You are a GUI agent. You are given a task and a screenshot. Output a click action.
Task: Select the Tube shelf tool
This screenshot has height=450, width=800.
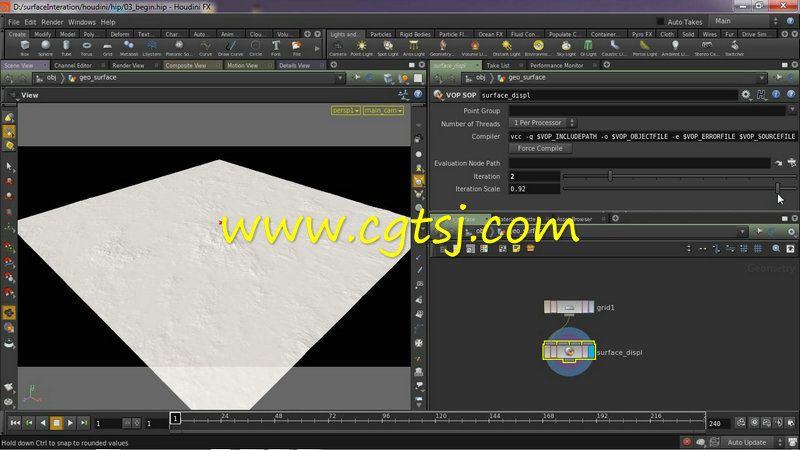[x=66, y=48]
